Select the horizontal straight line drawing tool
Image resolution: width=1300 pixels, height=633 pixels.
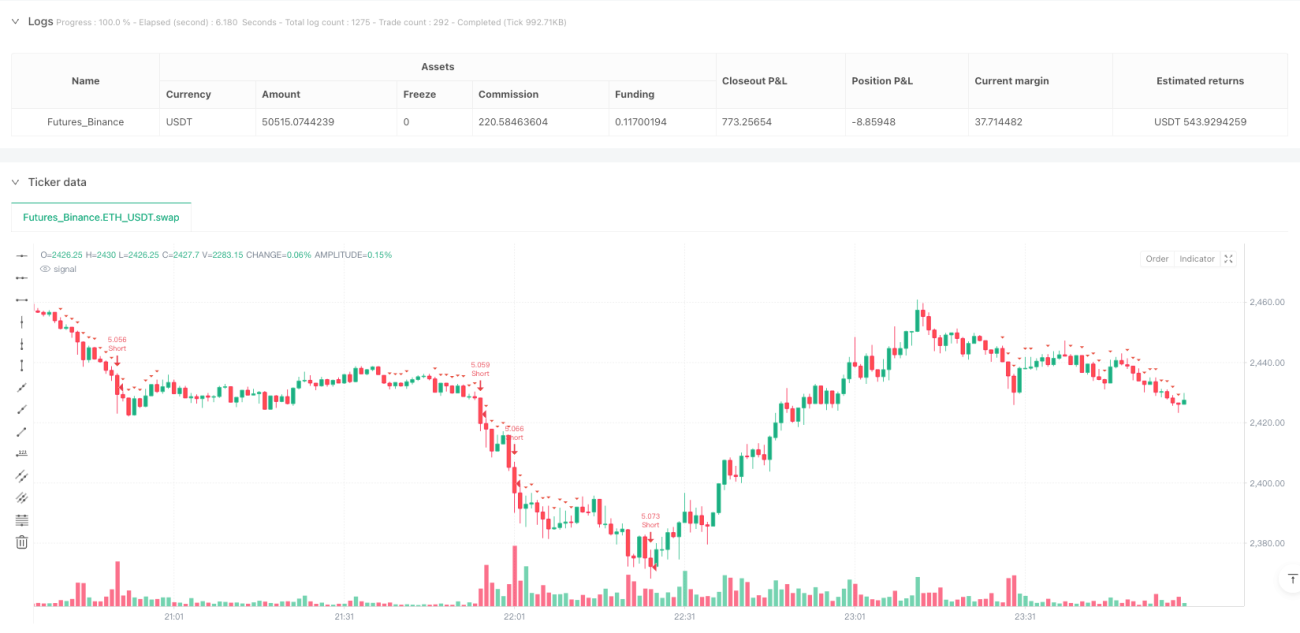[x=22, y=255]
